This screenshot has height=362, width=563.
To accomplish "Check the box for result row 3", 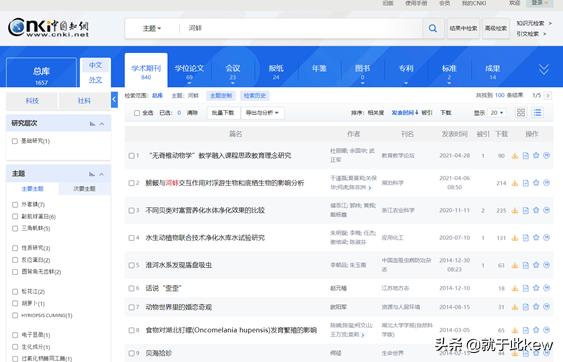I will (131, 210).
